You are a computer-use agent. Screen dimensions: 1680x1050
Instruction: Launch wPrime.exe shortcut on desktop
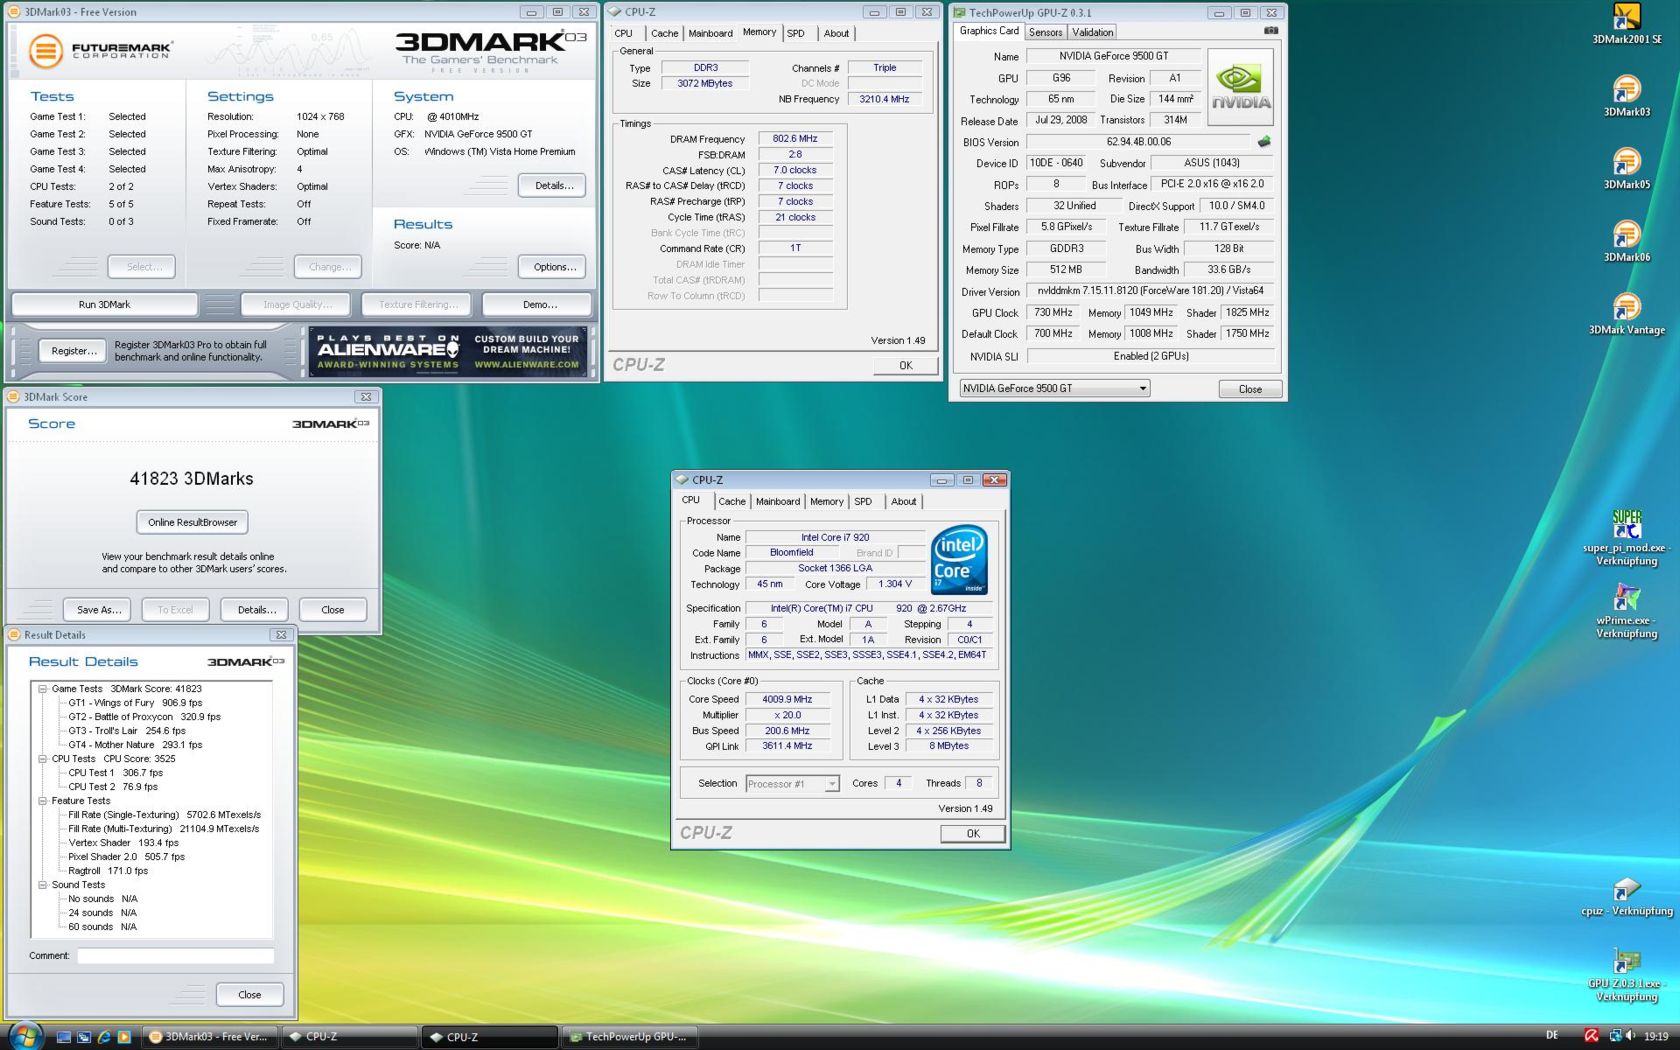(1626, 611)
